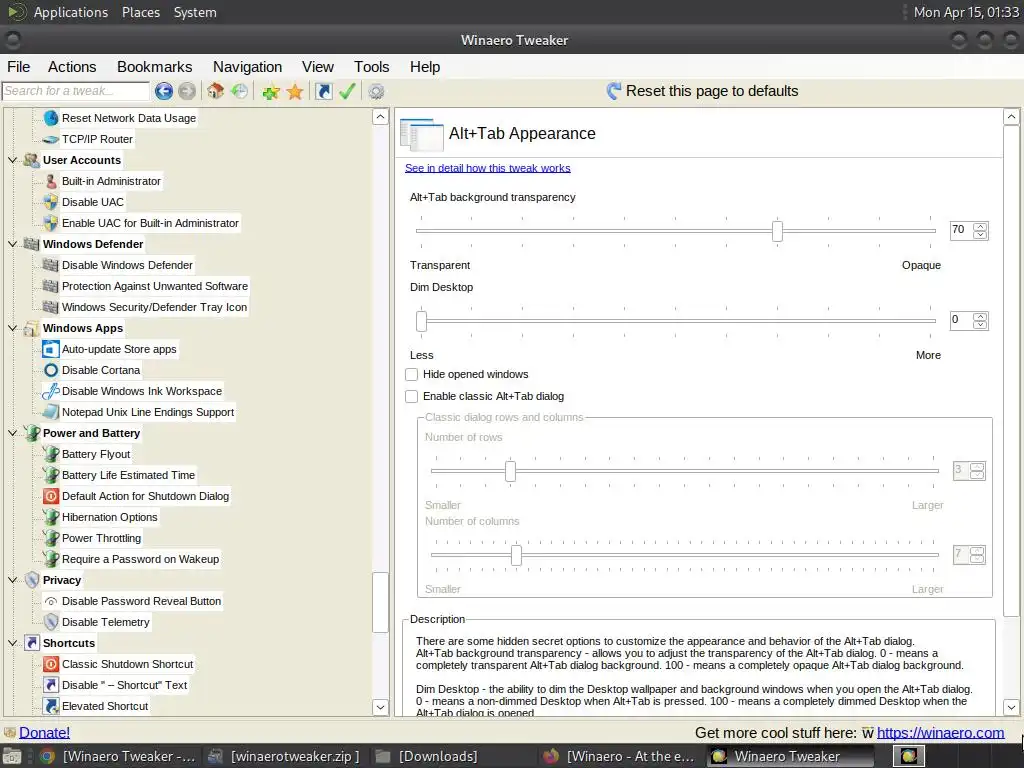Click the Auto-update Store apps icon
The image size is (1024, 768).
point(51,349)
